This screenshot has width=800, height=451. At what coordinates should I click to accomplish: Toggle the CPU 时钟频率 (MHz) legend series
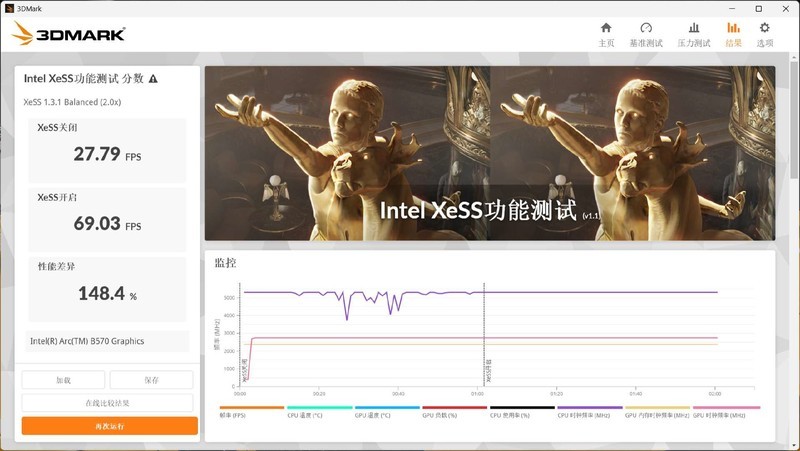coord(590,412)
